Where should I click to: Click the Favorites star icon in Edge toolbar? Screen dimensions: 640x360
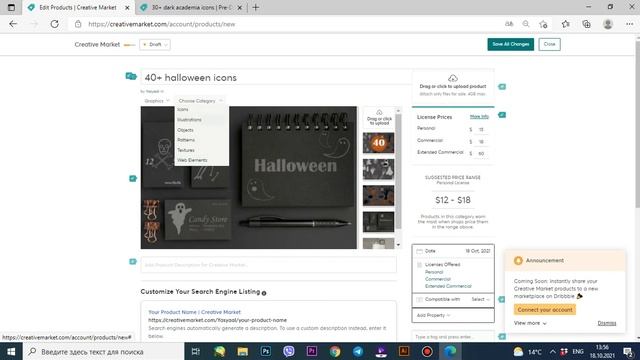[565, 24]
